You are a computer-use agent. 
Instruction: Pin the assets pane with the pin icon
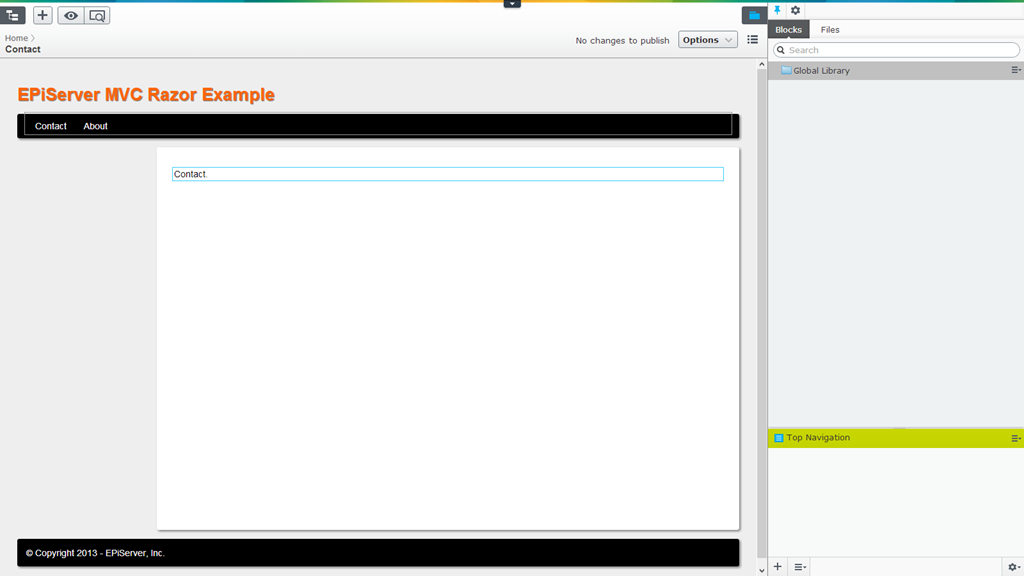click(778, 10)
